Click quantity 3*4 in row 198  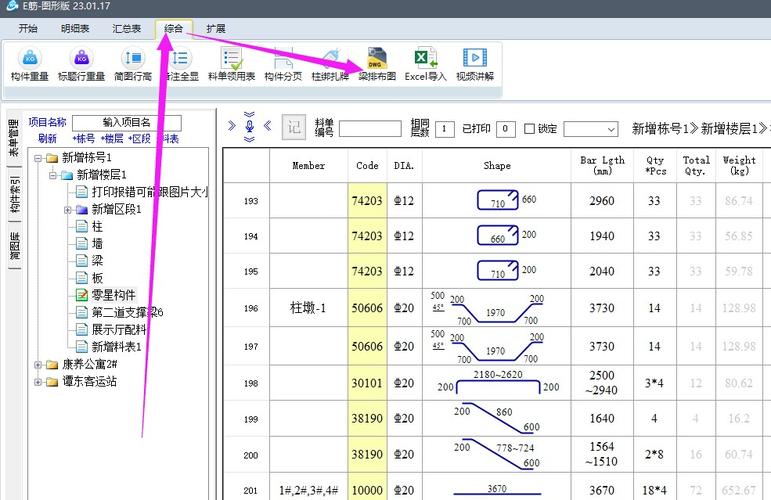tap(654, 383)
